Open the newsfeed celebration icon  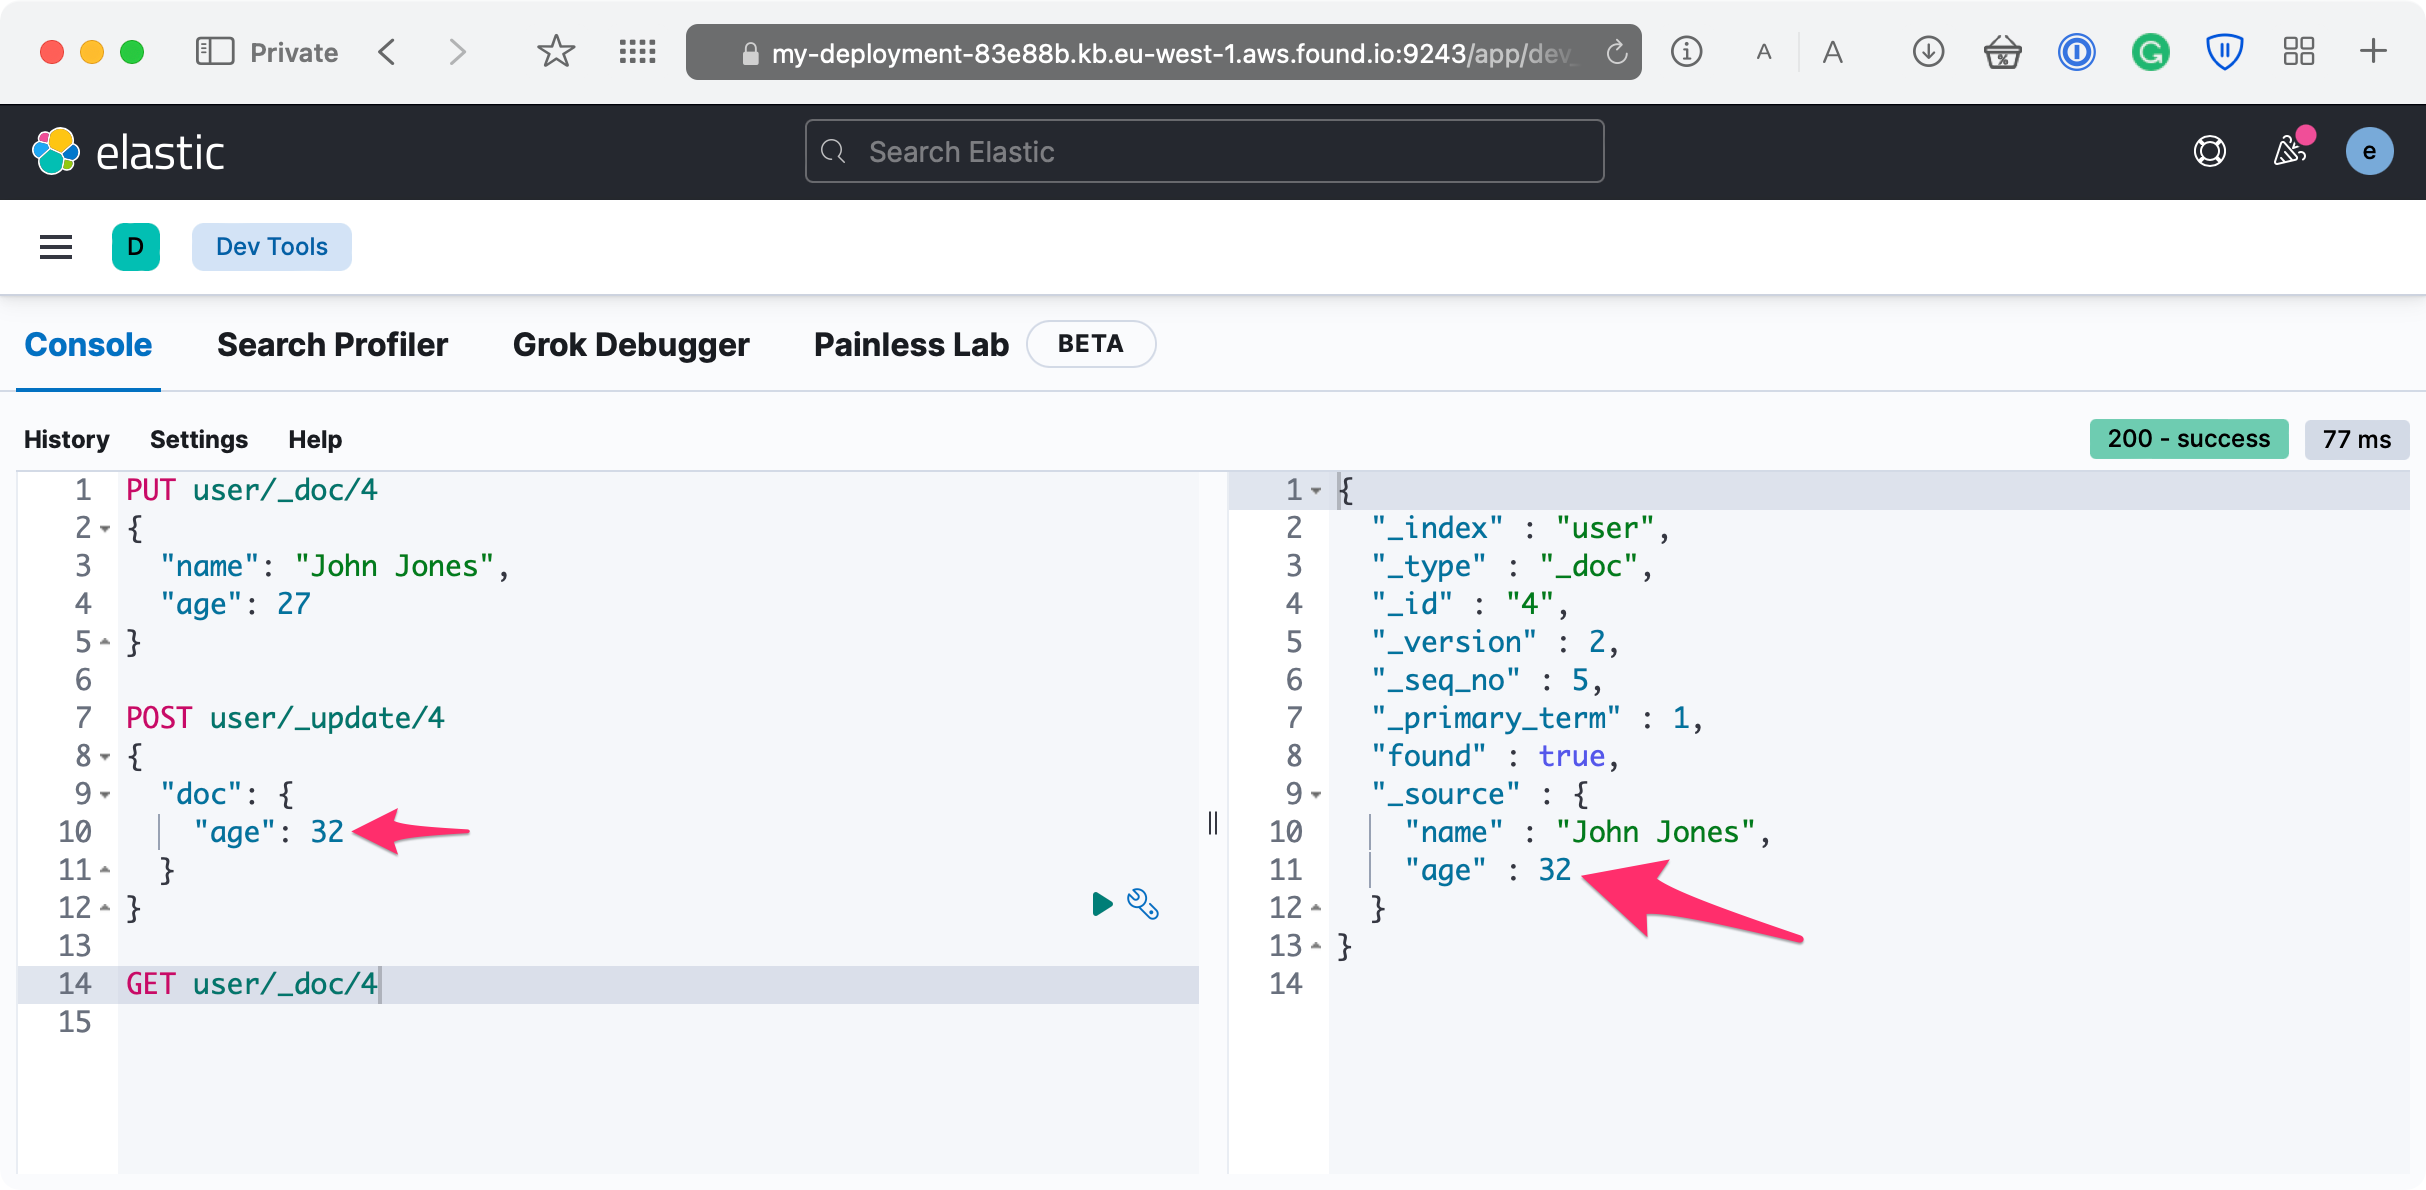tap(2290, 152)
